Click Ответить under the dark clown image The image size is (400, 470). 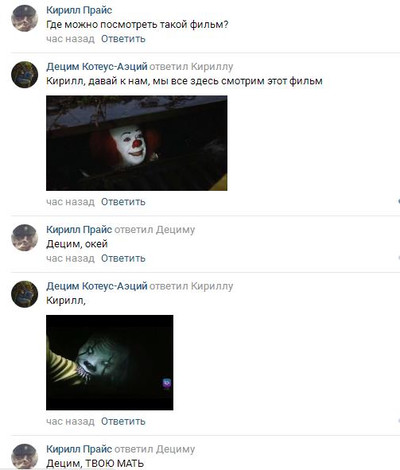(123, 421)
